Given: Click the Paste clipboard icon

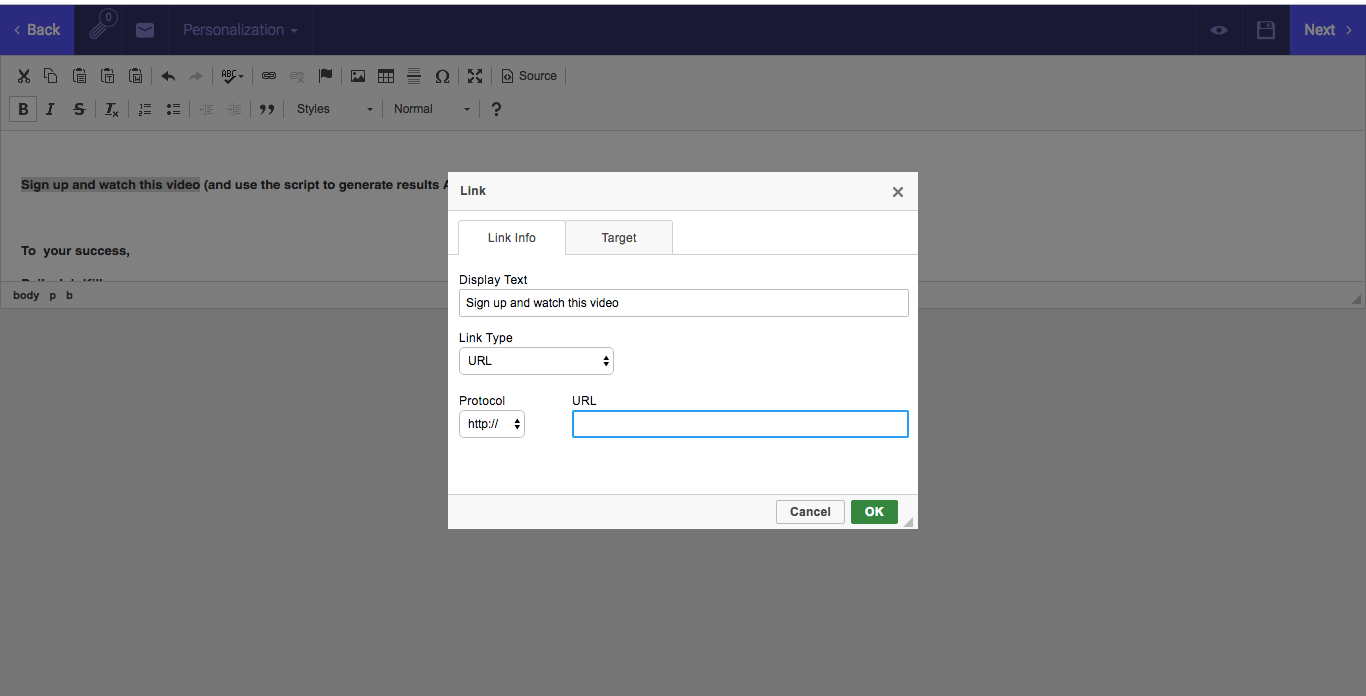Looking at the screenshot, I should click(x=79, y=76).
